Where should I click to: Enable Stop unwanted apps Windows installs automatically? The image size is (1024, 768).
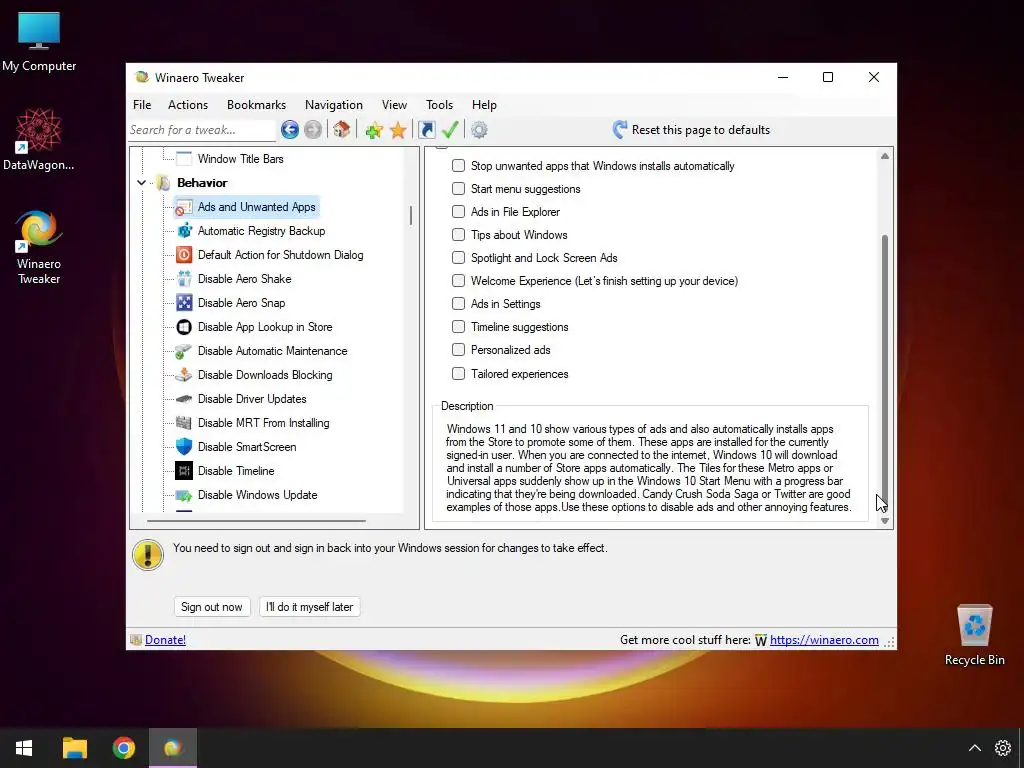[x=458, y=166]
